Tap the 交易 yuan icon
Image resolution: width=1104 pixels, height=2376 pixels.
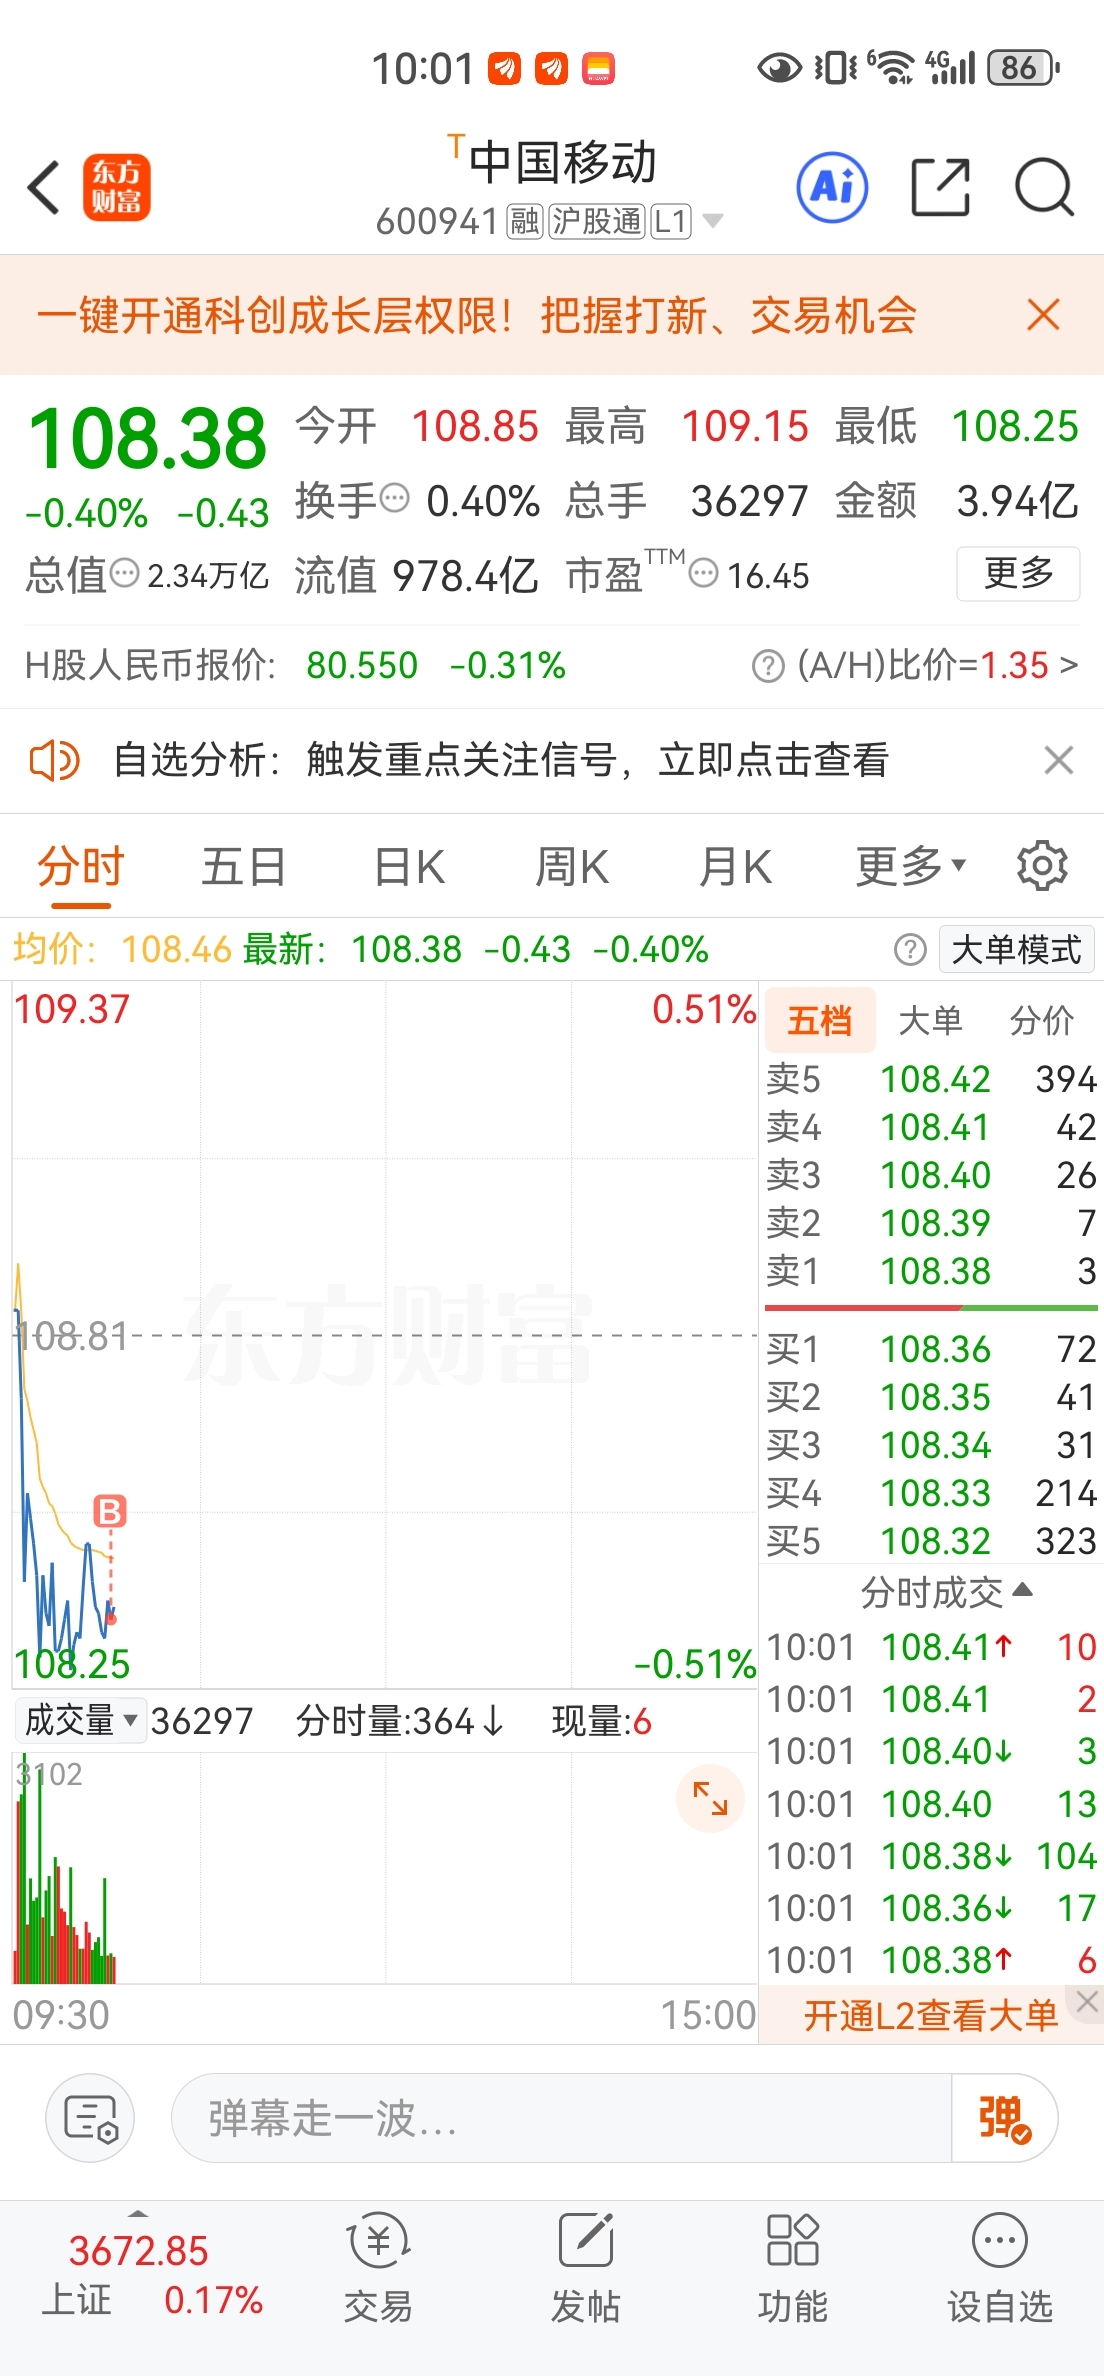click(378, 2240)
